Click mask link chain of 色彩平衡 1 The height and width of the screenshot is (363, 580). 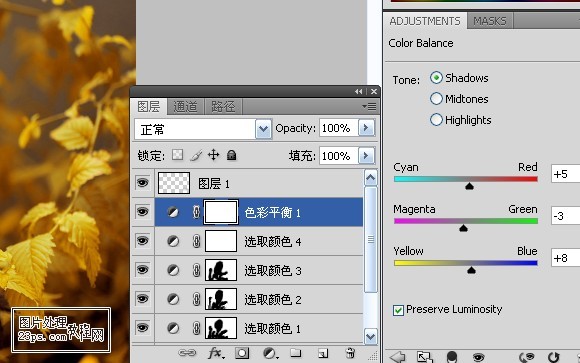[196, 212]
